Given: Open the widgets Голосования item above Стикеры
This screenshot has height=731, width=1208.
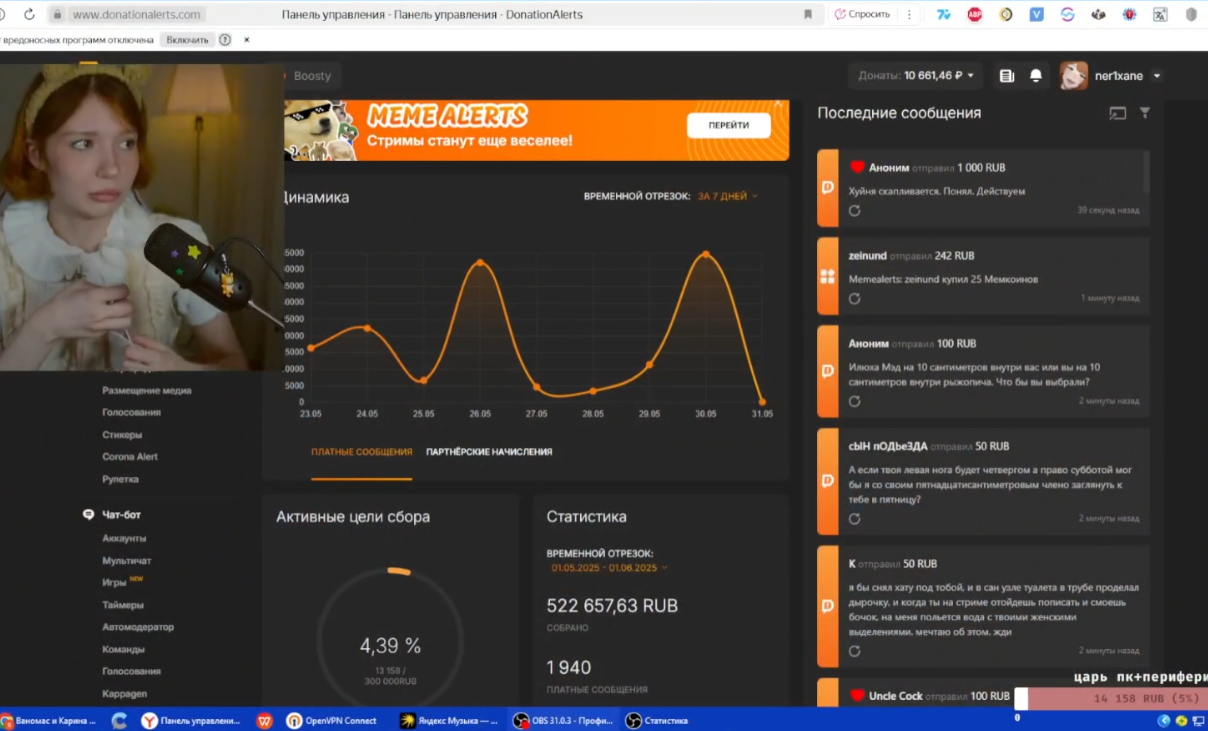Looking at the screenshot, I should point(131,413).
